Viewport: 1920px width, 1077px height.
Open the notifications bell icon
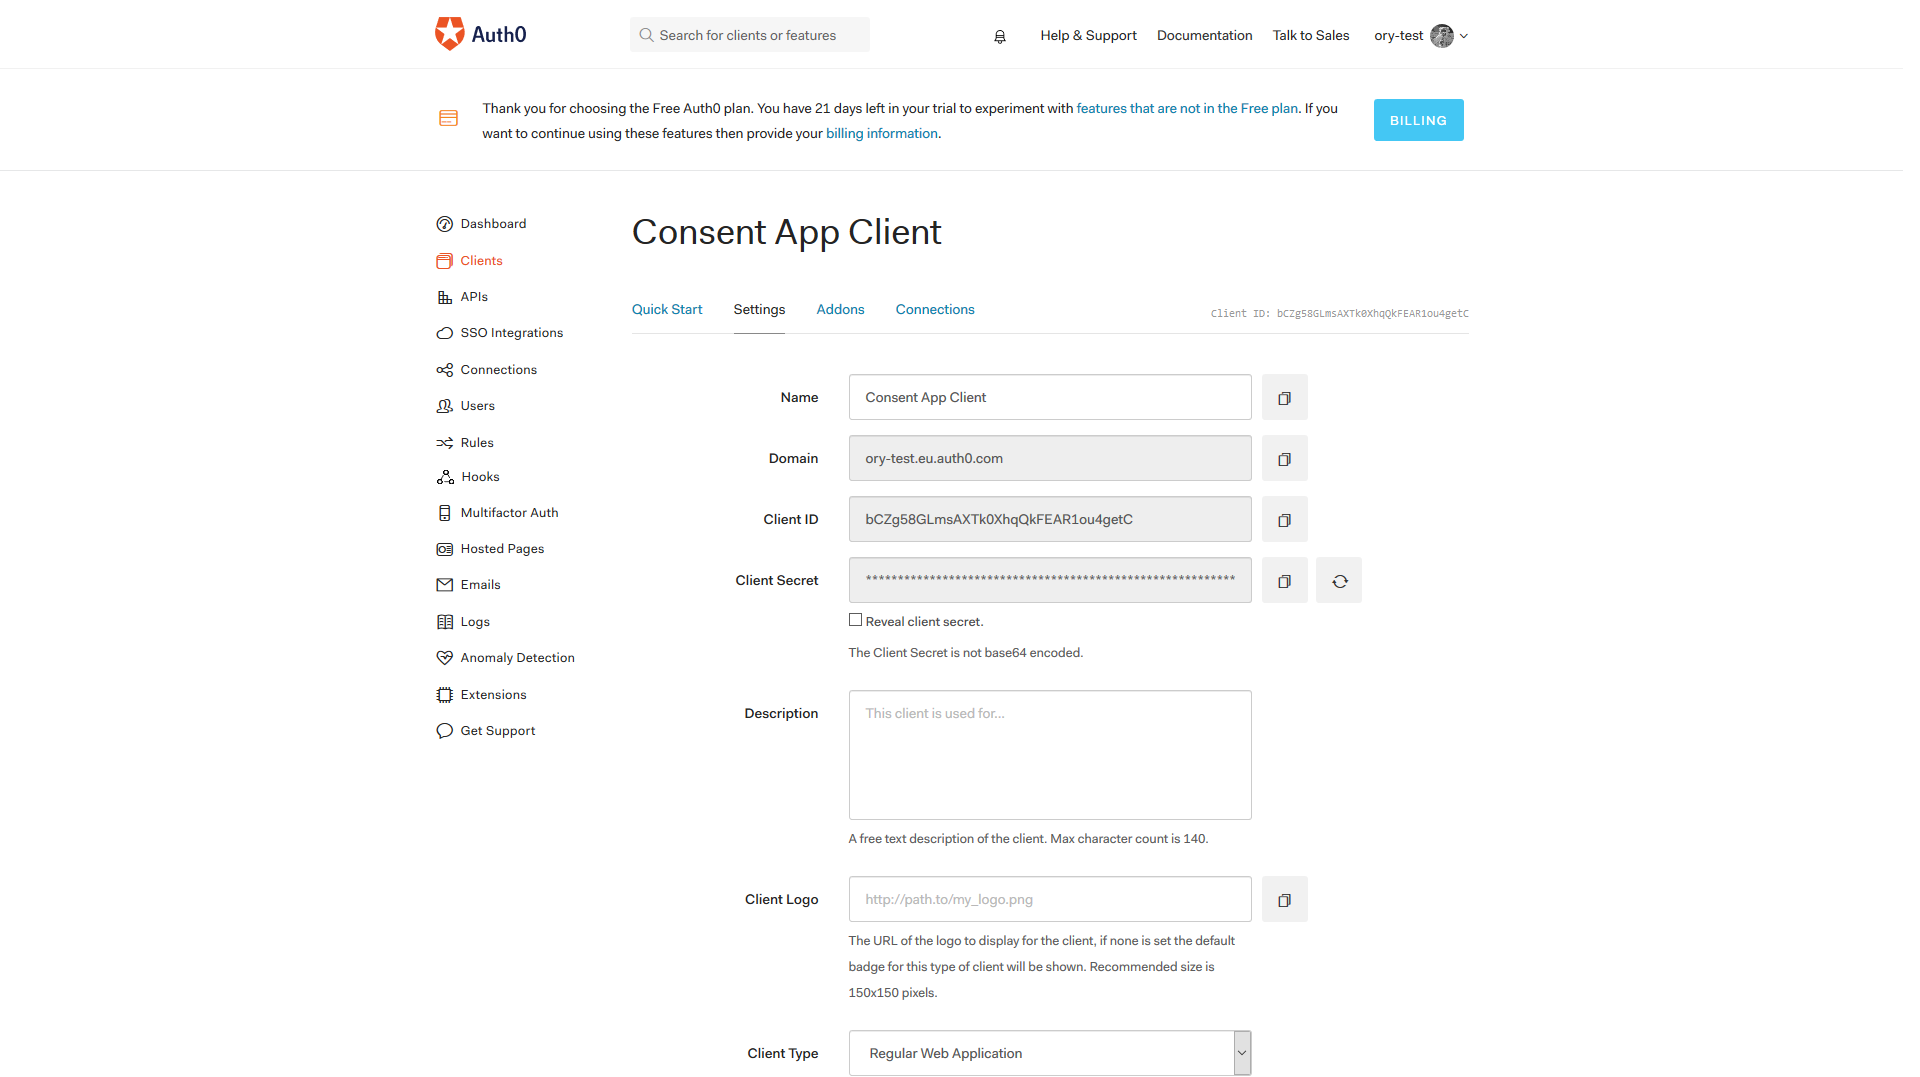999,36
